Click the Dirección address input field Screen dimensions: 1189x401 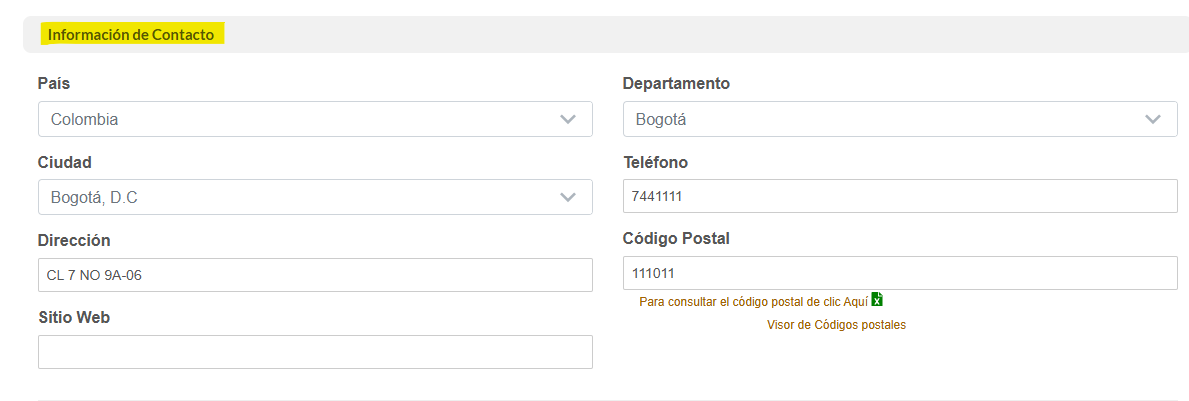click(315, 275)
